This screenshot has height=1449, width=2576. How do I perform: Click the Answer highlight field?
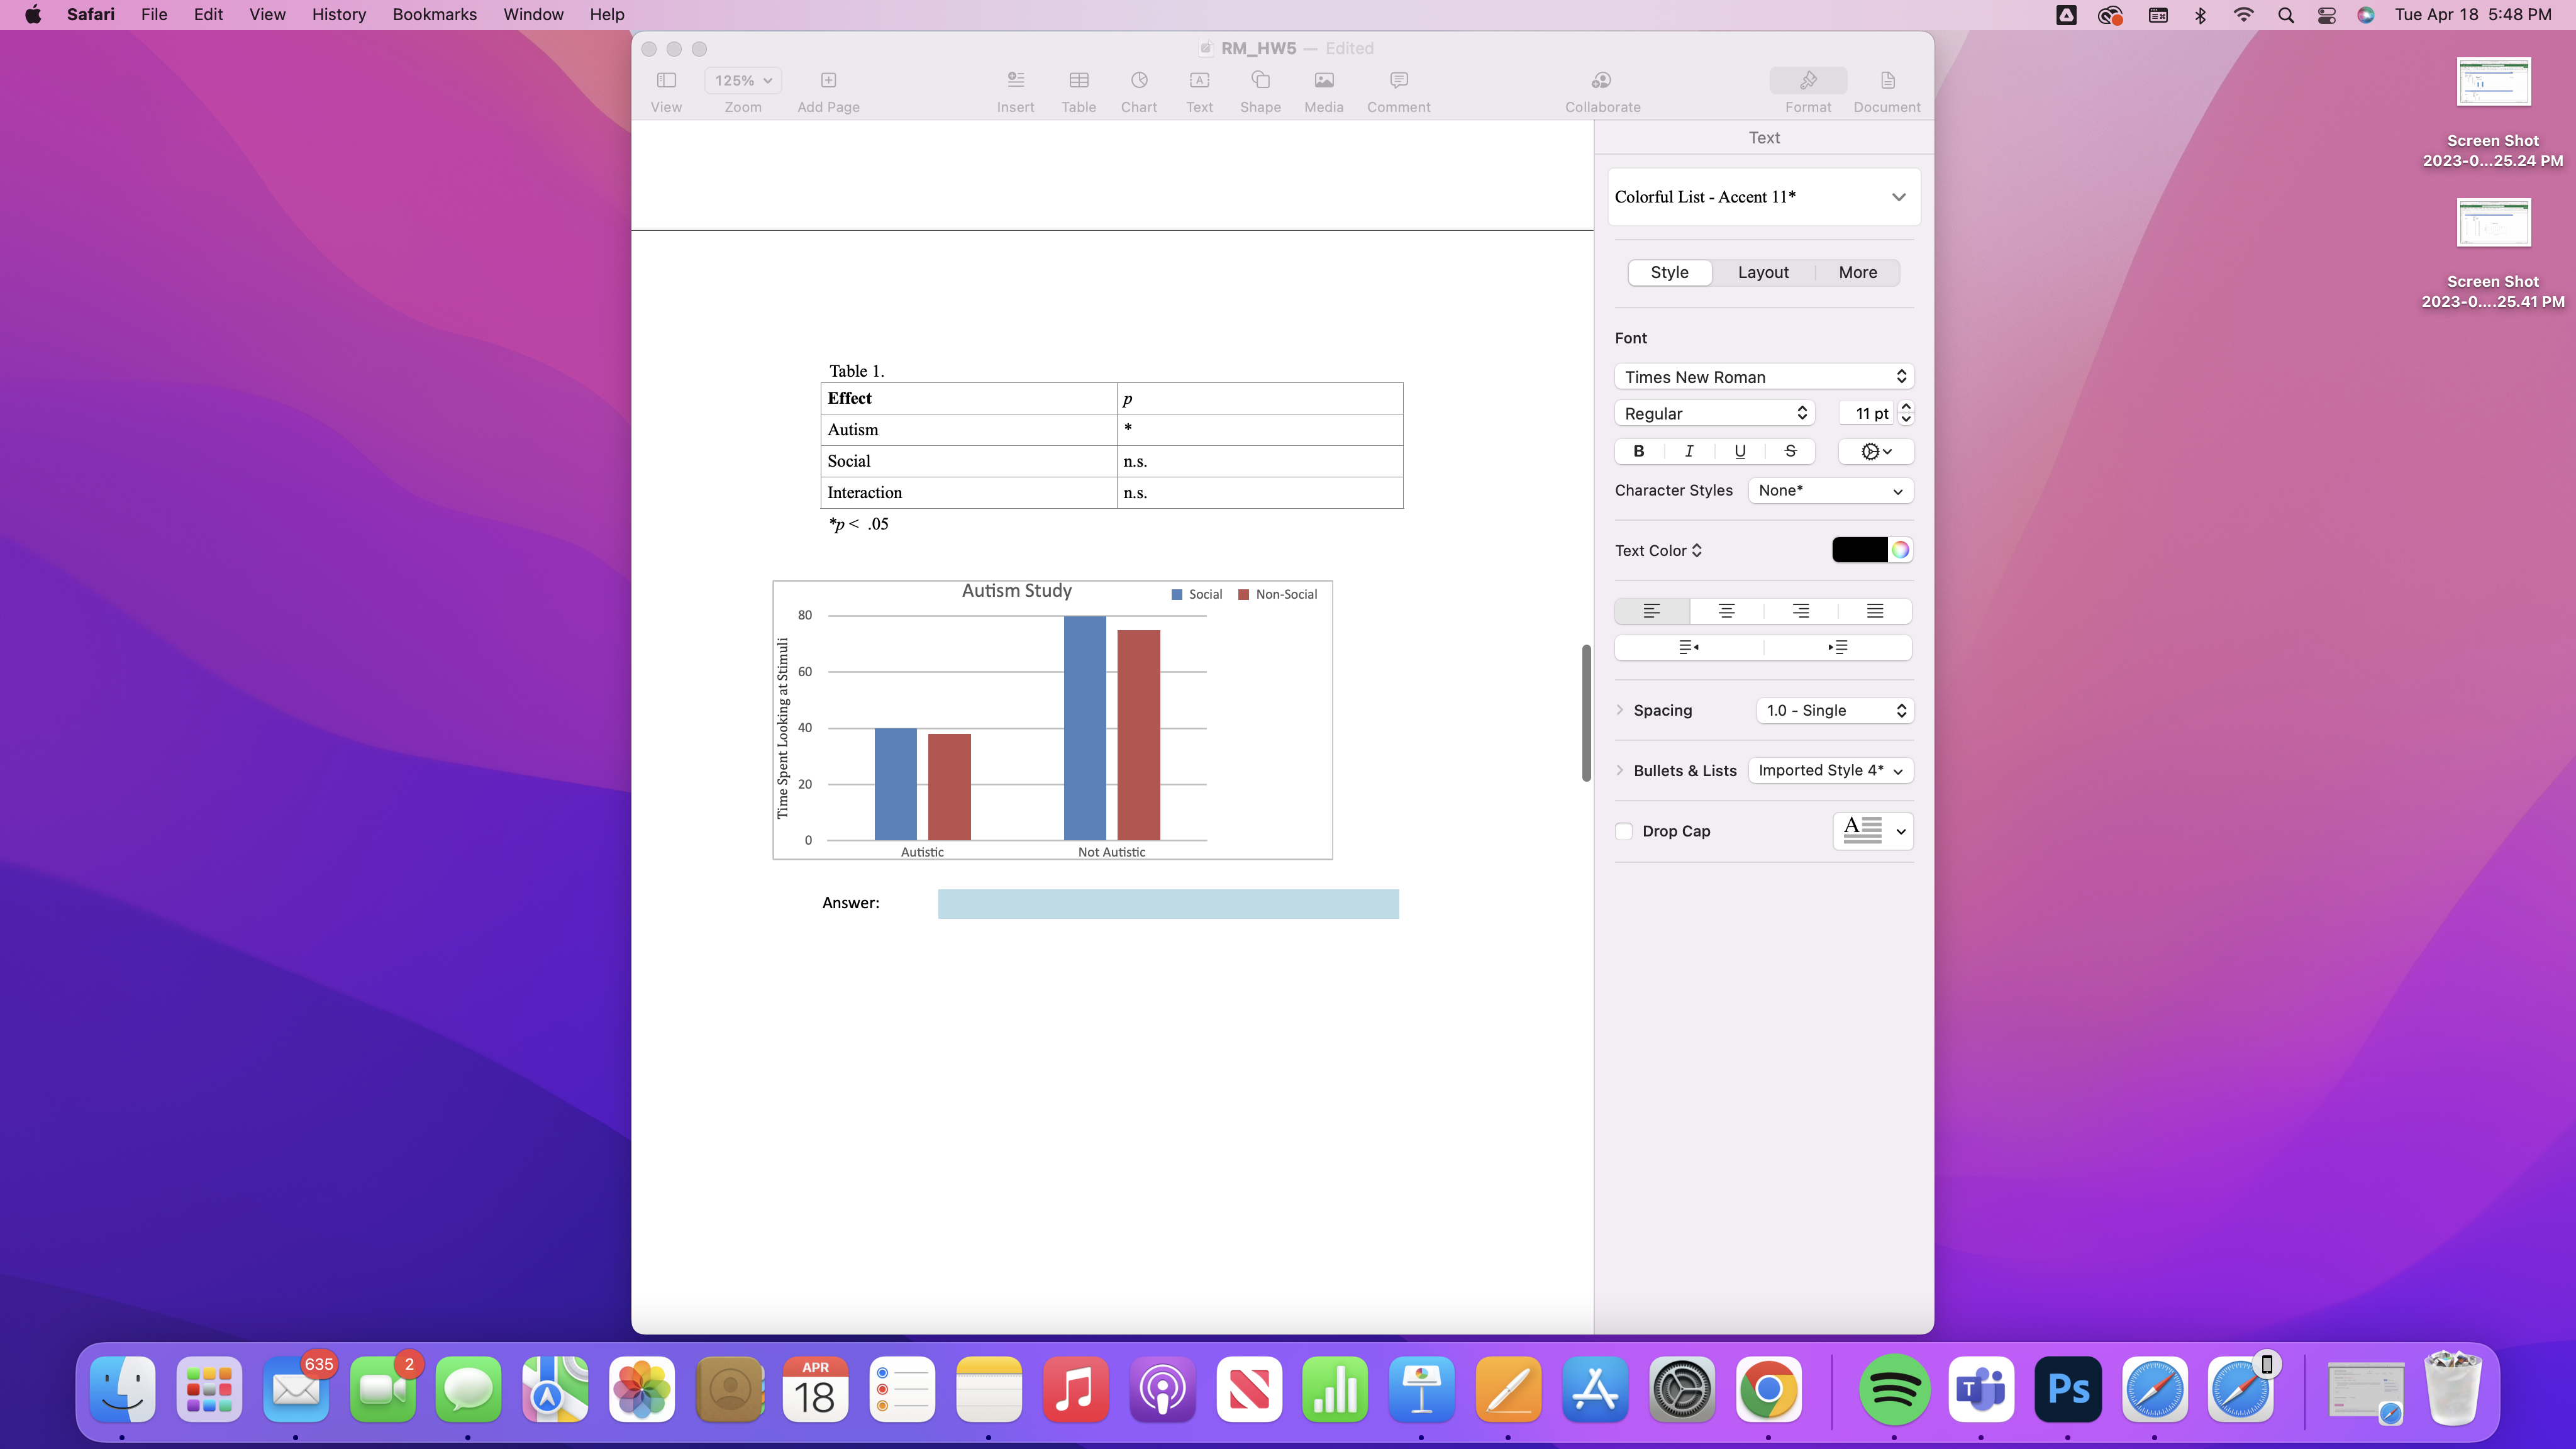[1167, 903]
